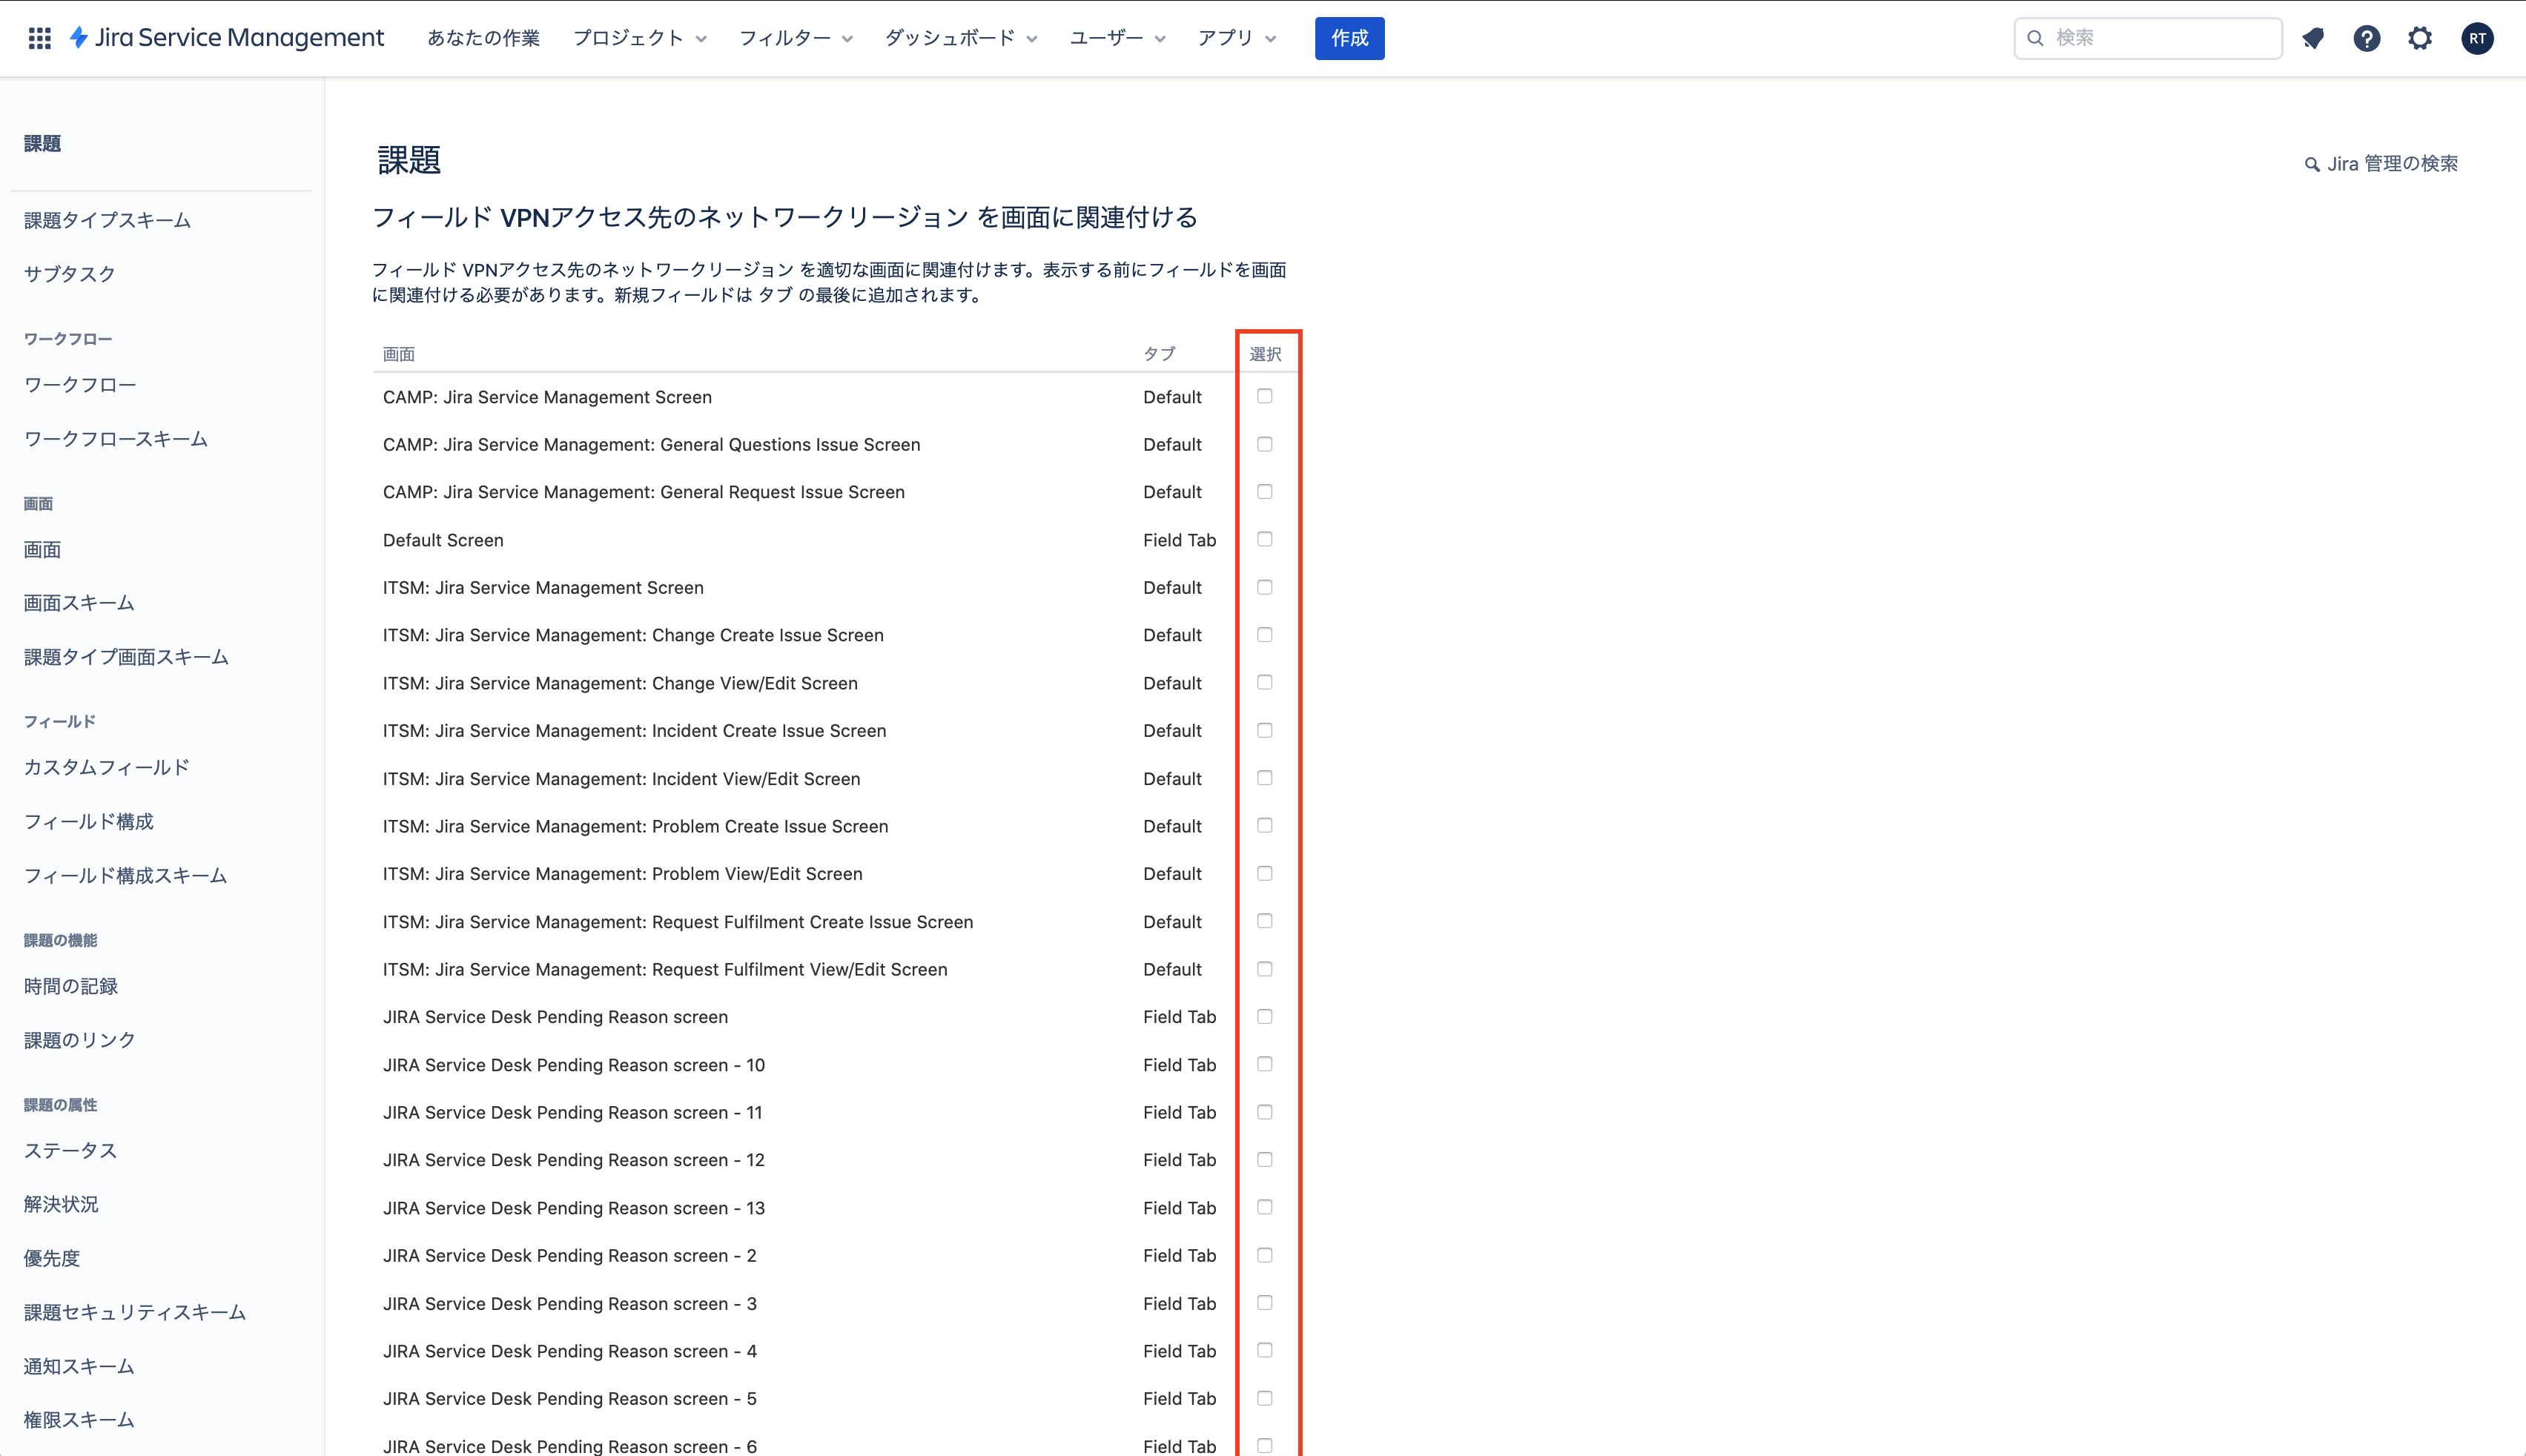Image resolution: width=2526 pixels, height=1456 pixels.
Task: Open あなたの作業 in top navigation
Action: pos(483,38)
